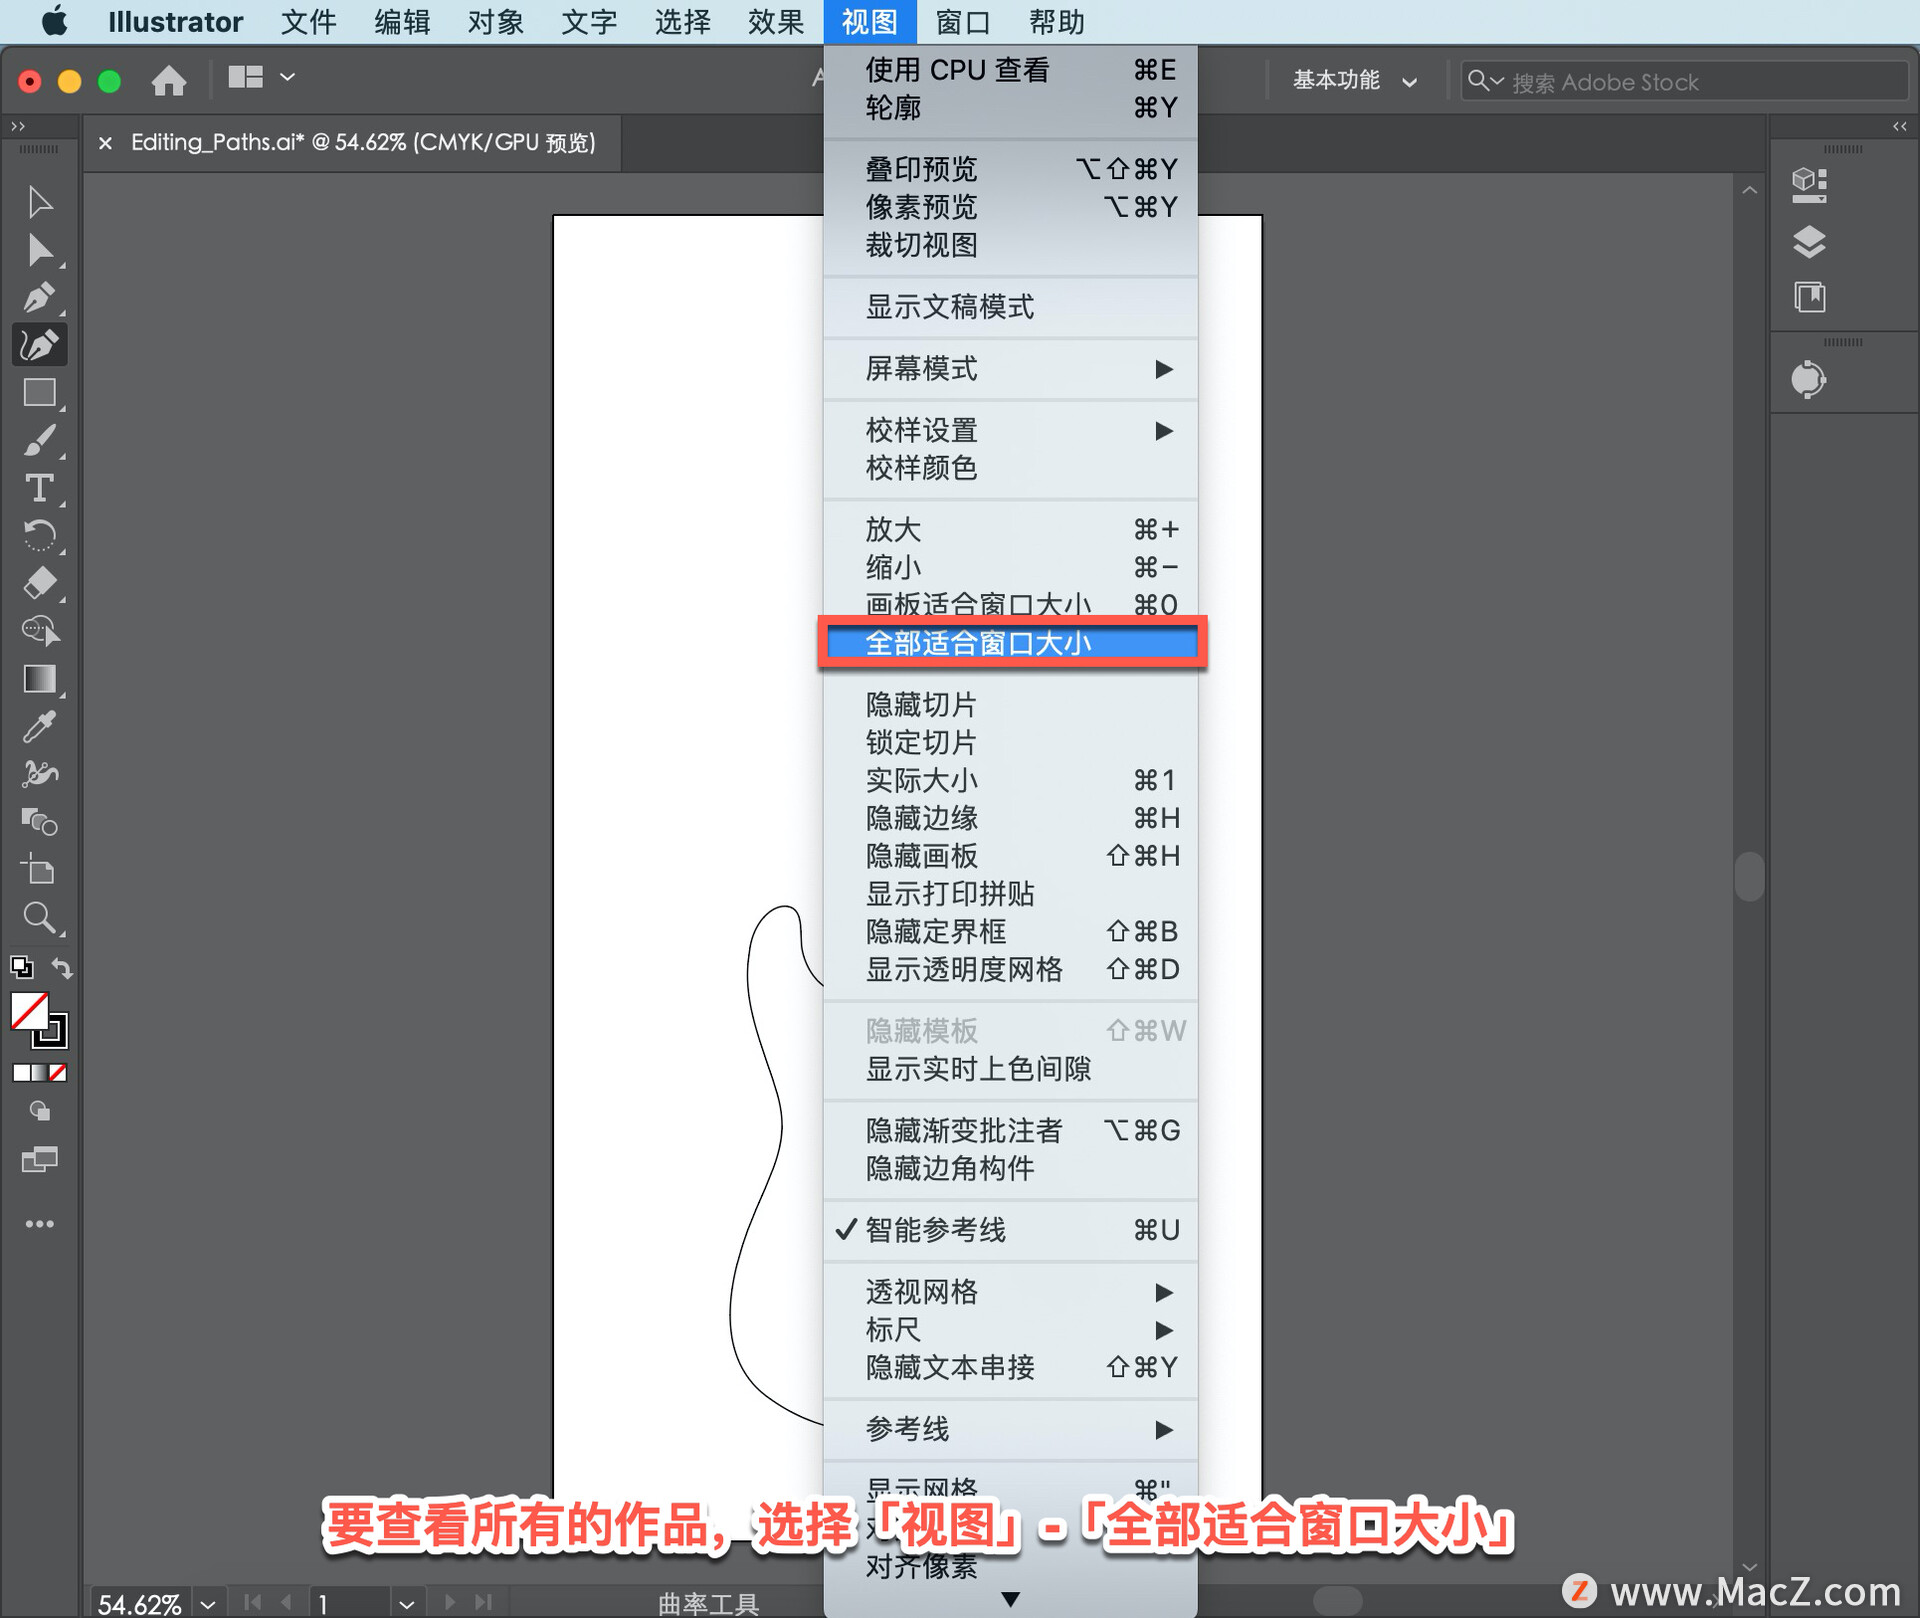Toggle 隐藏边缘 edges visibility
The width and height of the screenshot is (1920, 1618).
tap(1010, 818)
